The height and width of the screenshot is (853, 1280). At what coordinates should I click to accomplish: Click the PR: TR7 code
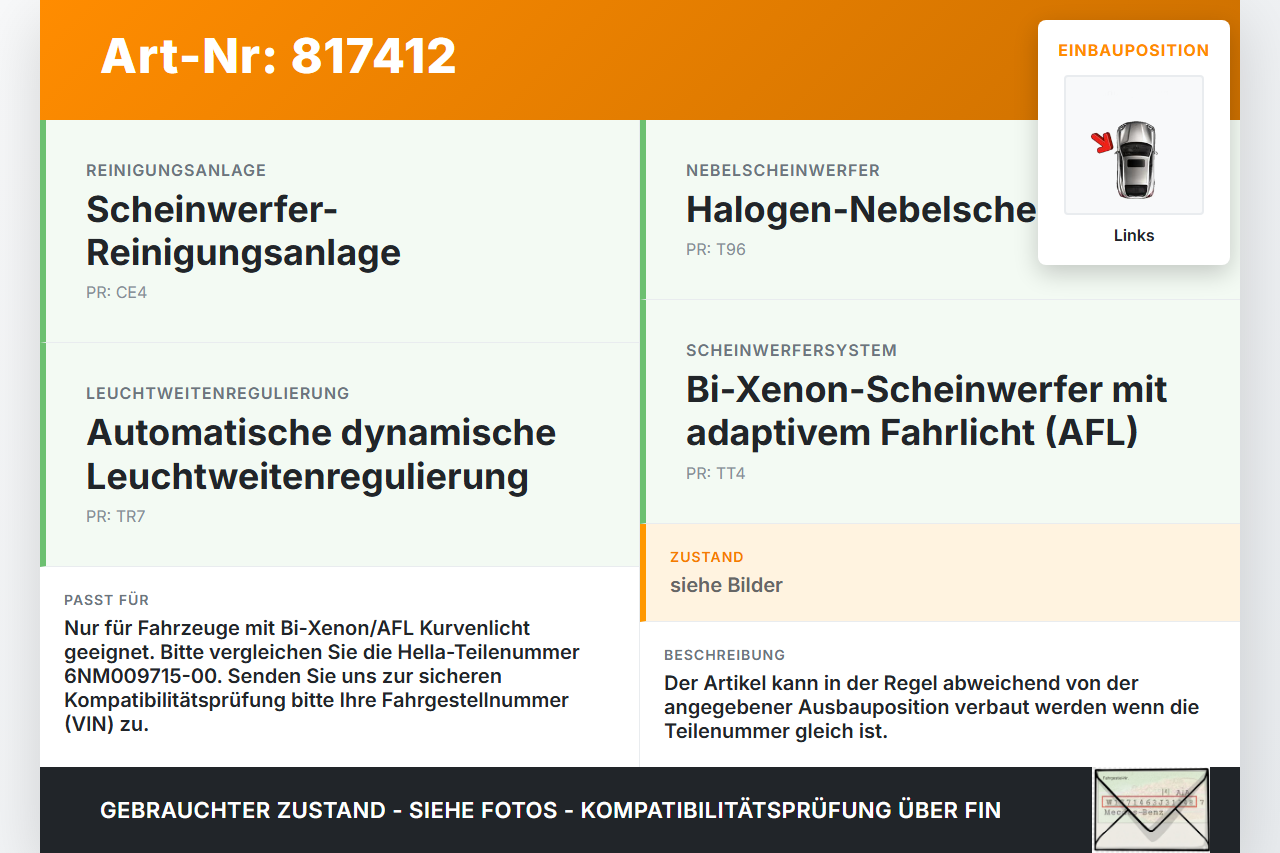(116, 517)
